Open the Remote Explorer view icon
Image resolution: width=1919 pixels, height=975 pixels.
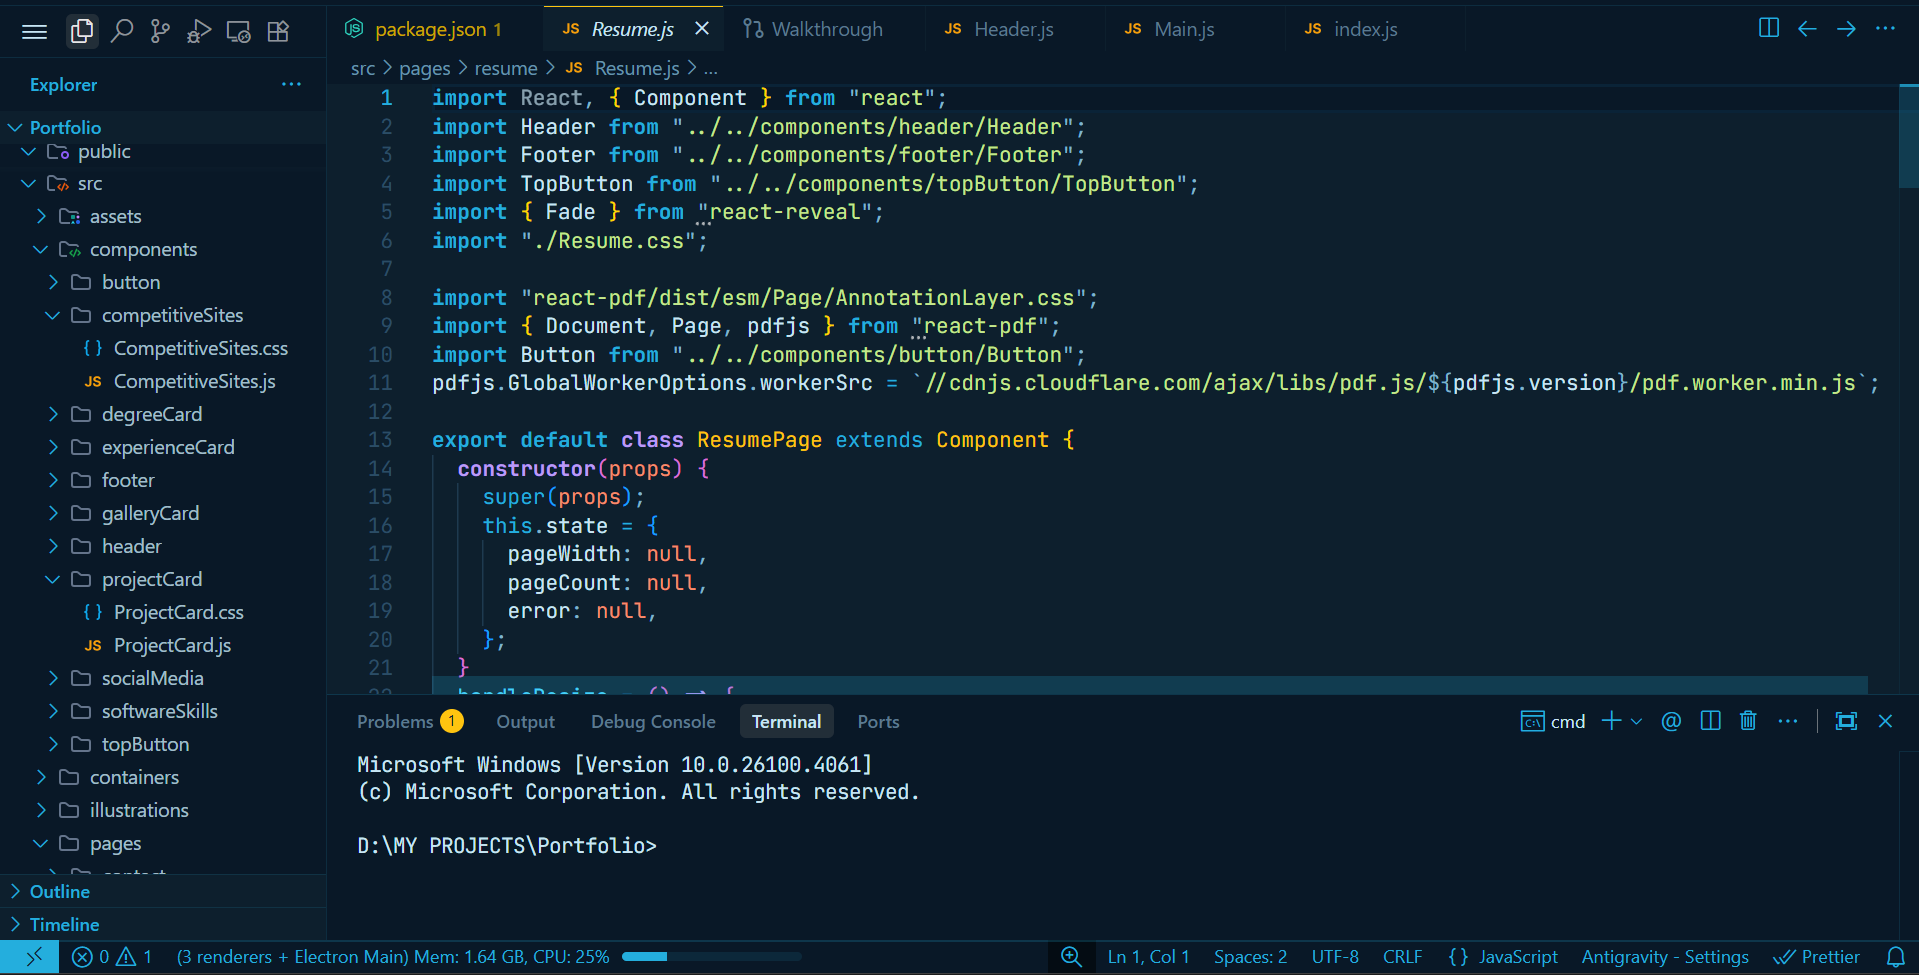(x=238, y=32)
